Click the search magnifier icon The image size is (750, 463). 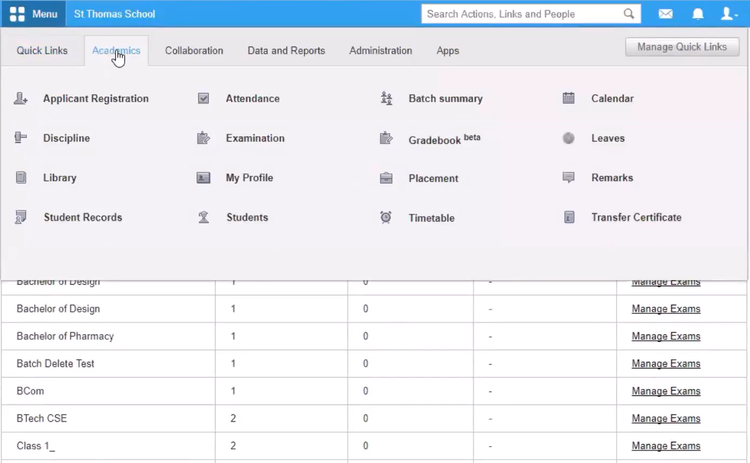(x=629, y=14)
